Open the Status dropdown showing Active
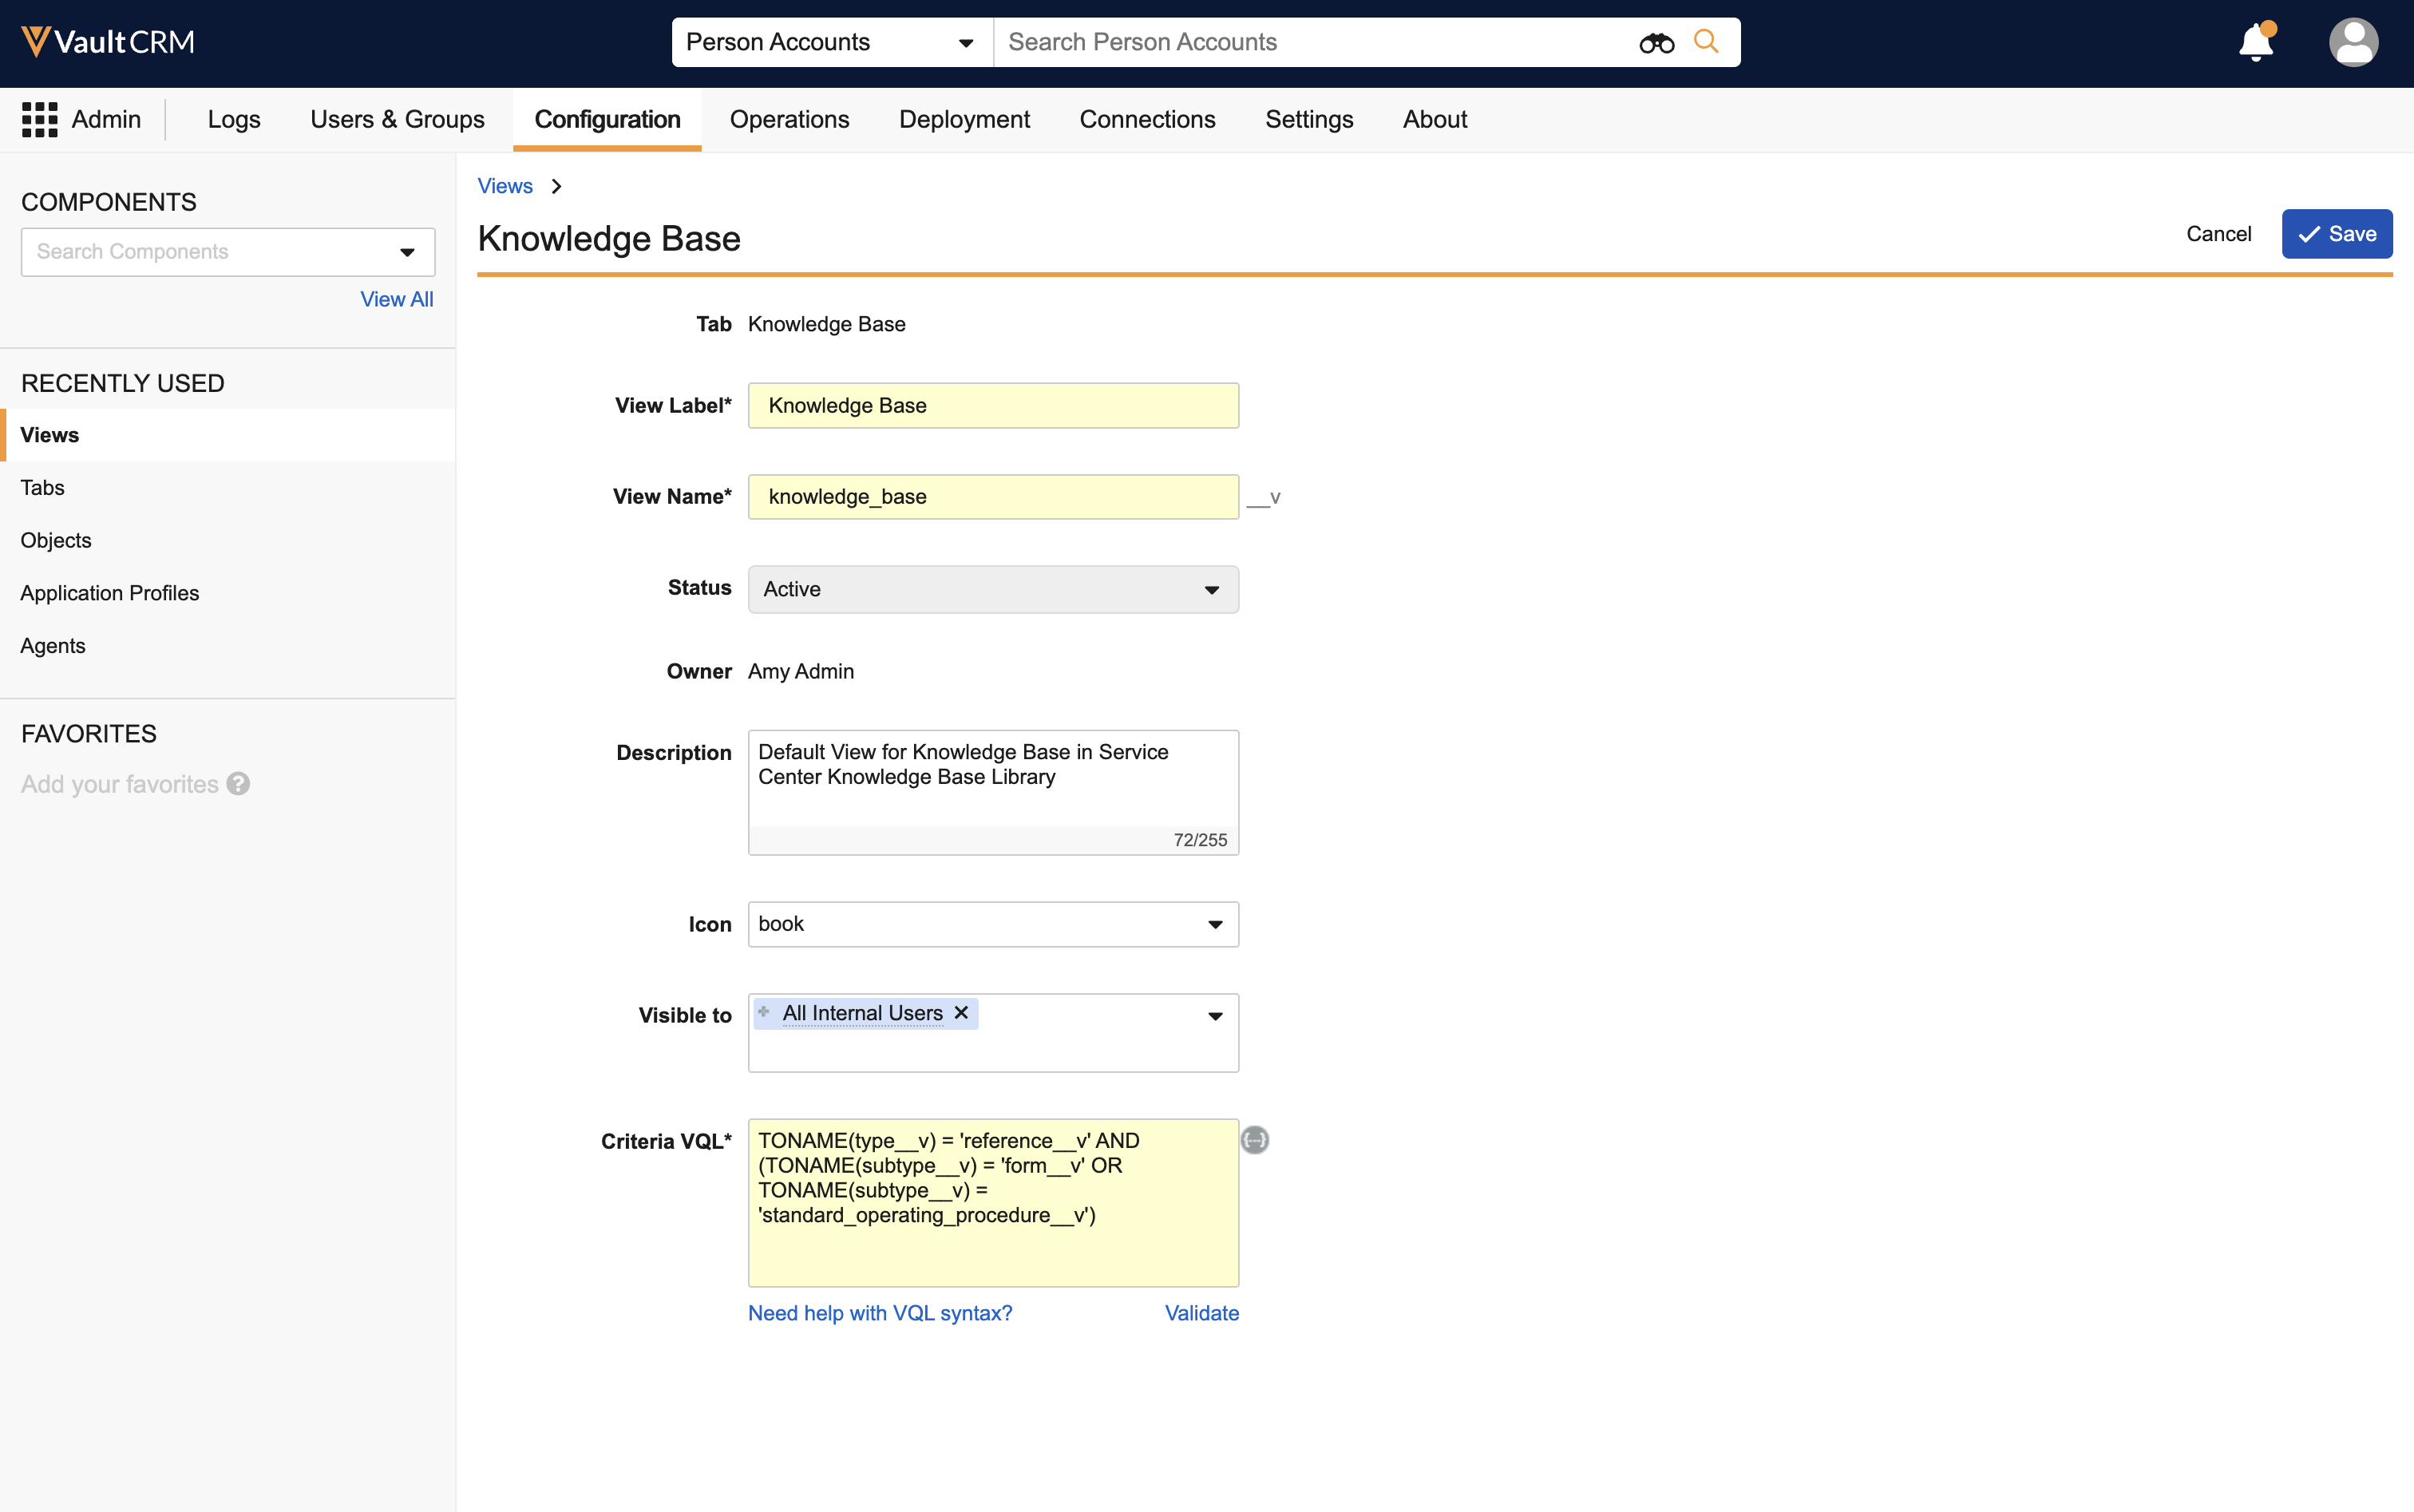The height and width of the screenshot is (1512, 2414). pyautogui.click(x=992, y=589)
